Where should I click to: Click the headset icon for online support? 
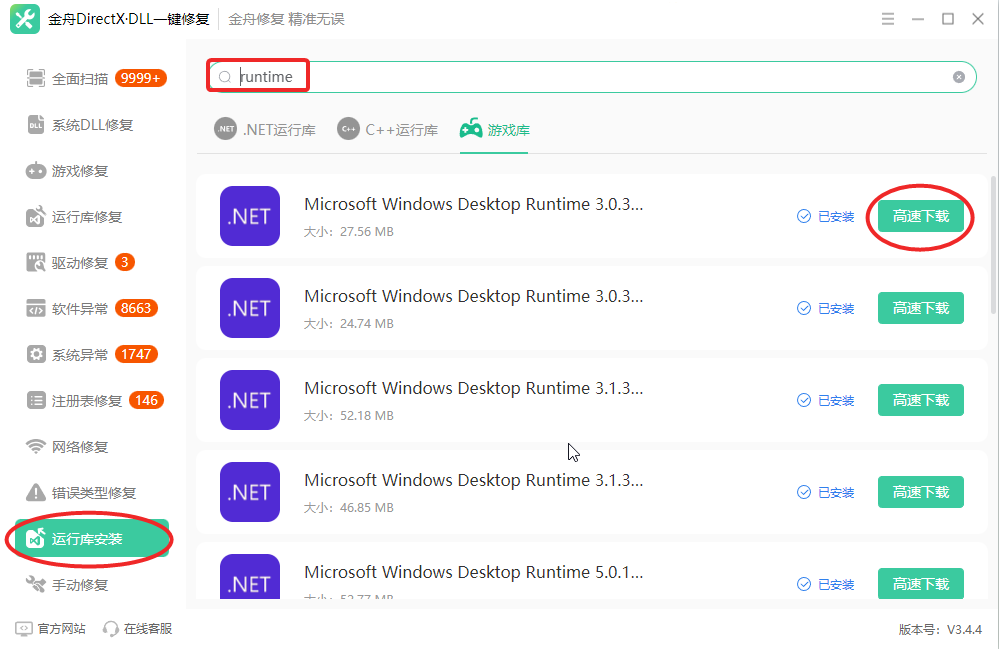[111, 629]
